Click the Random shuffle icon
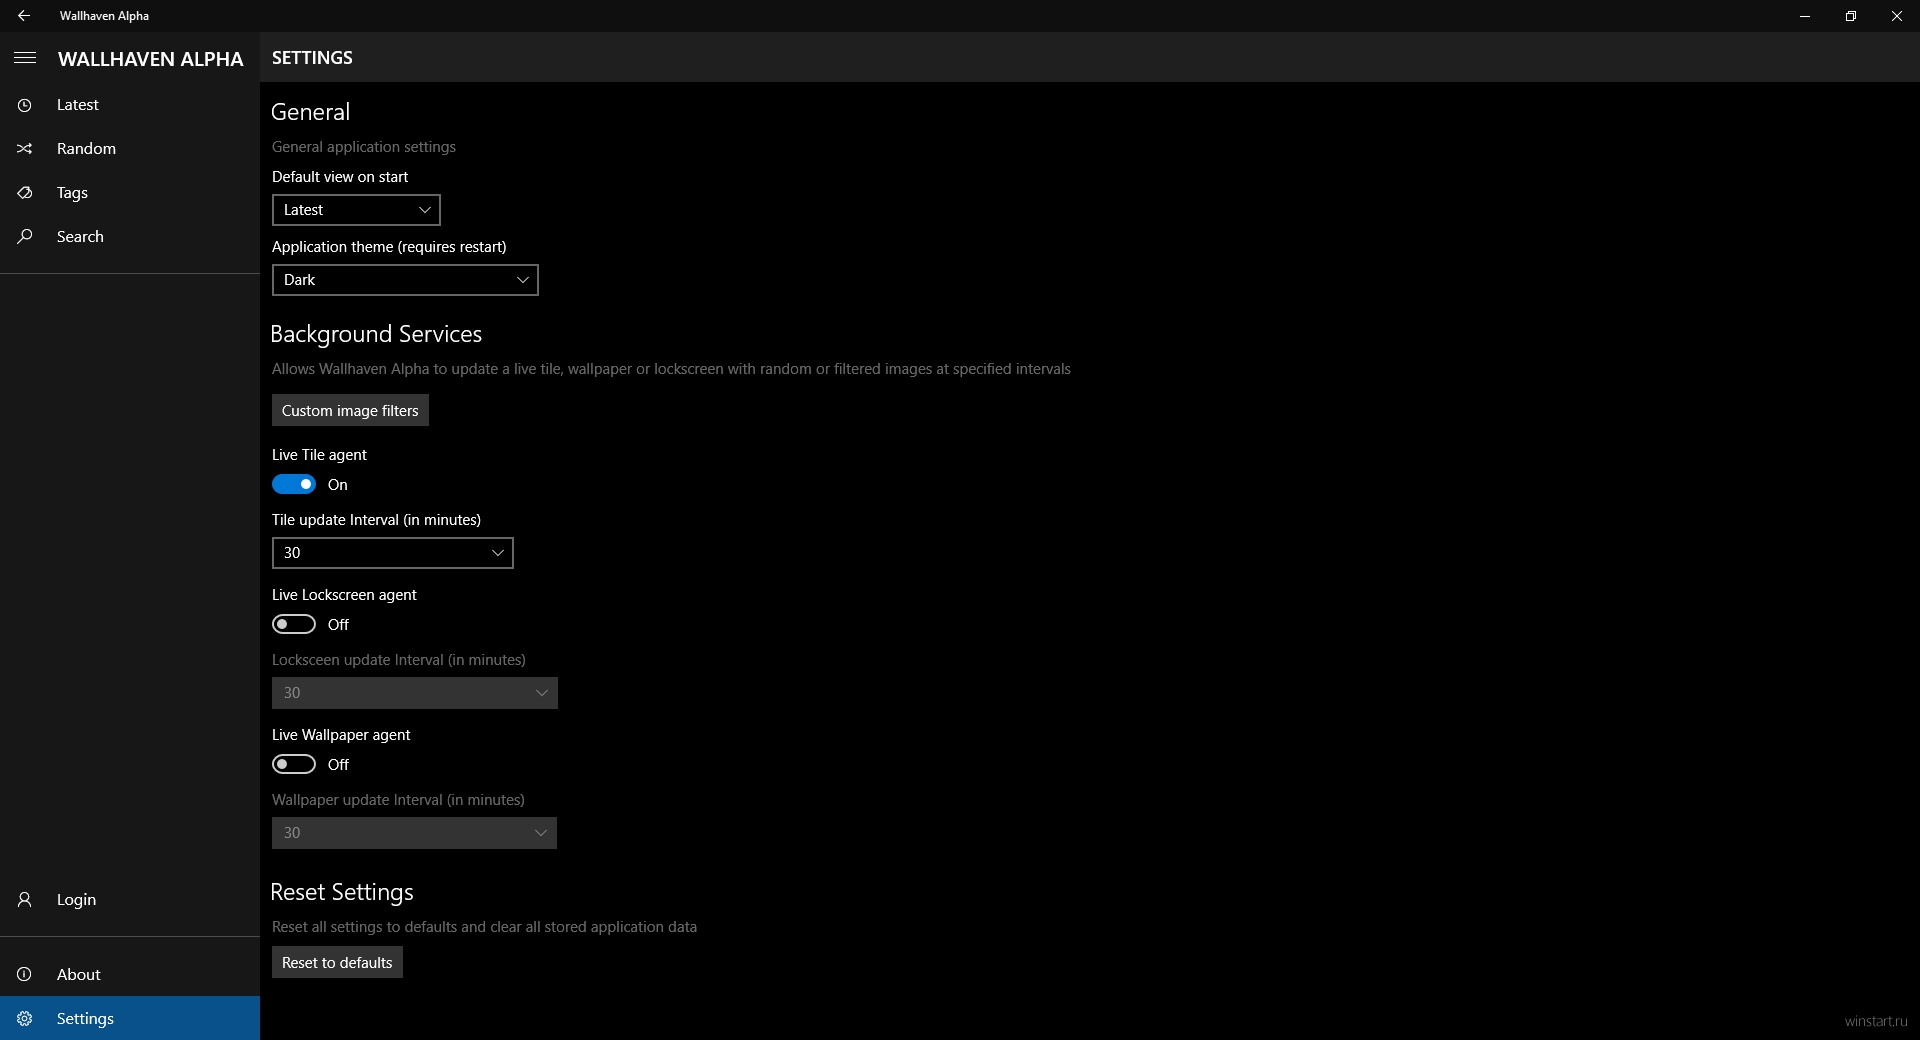 pos(25,149)
